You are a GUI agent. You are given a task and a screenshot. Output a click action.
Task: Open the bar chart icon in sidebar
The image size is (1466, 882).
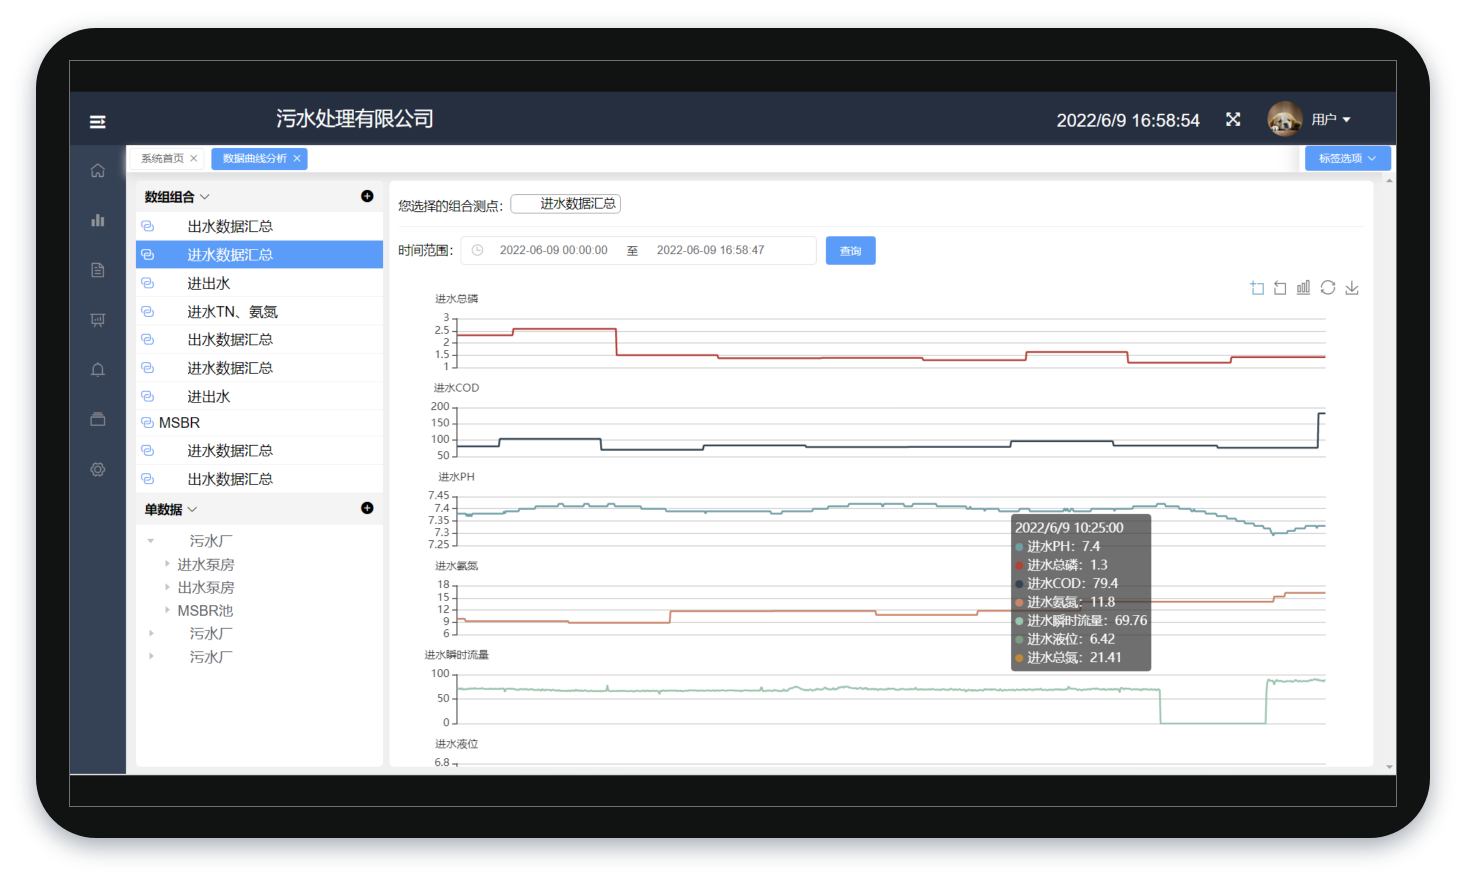pos(97,220)
